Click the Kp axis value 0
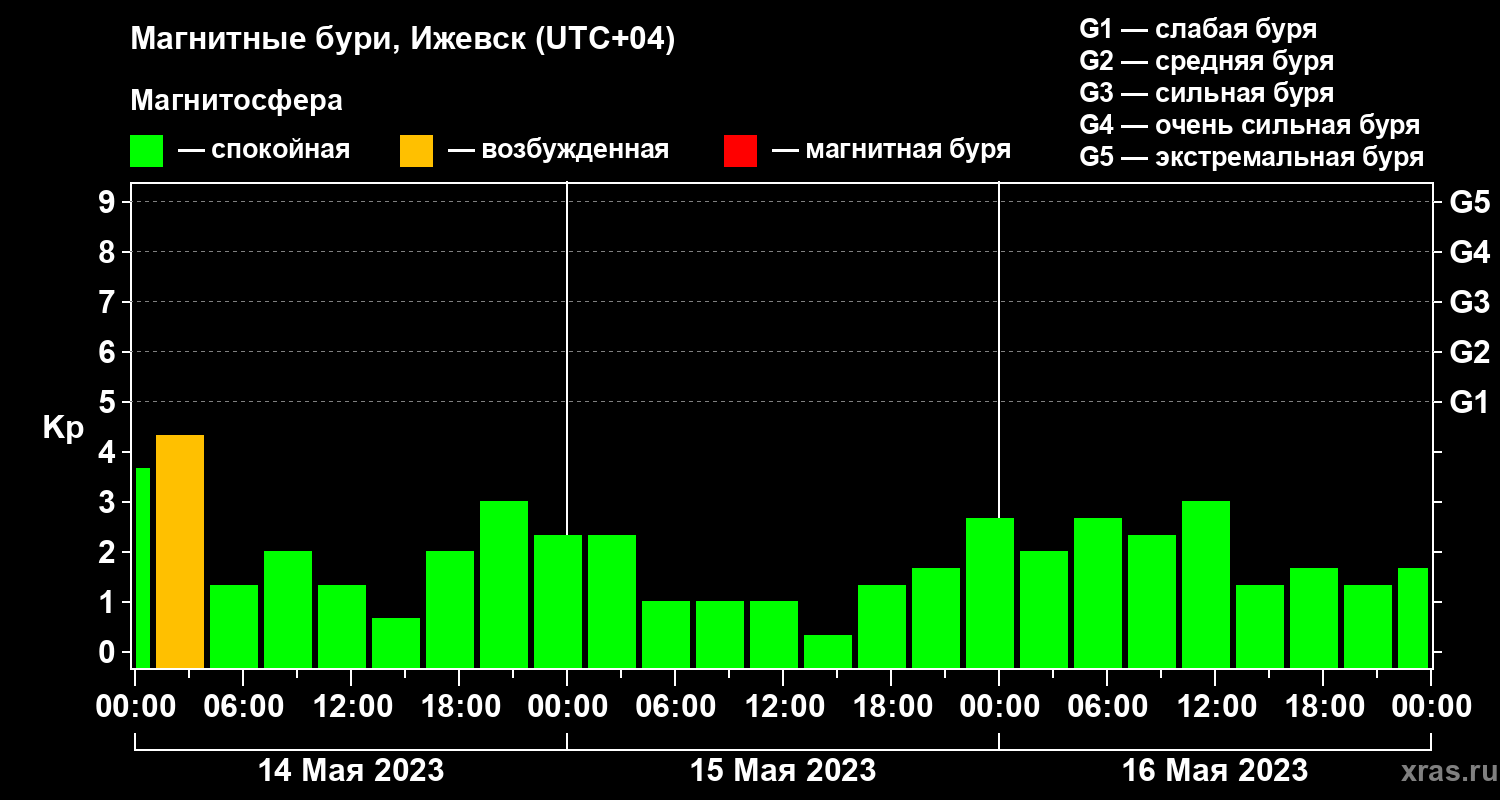 (109, 652)
